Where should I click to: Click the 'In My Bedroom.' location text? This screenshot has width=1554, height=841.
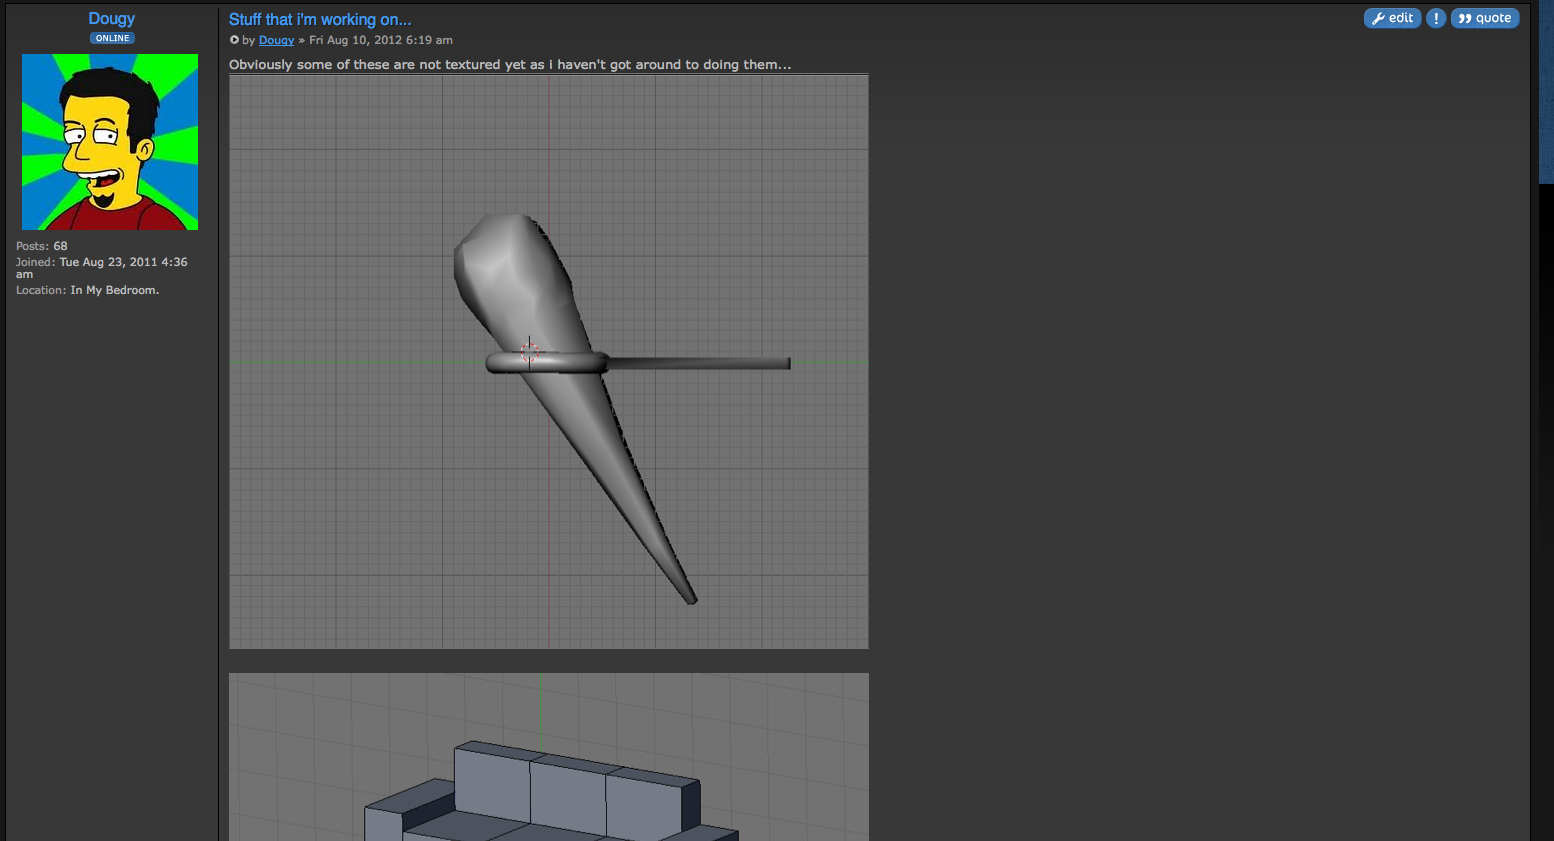[x=115, y=290]
